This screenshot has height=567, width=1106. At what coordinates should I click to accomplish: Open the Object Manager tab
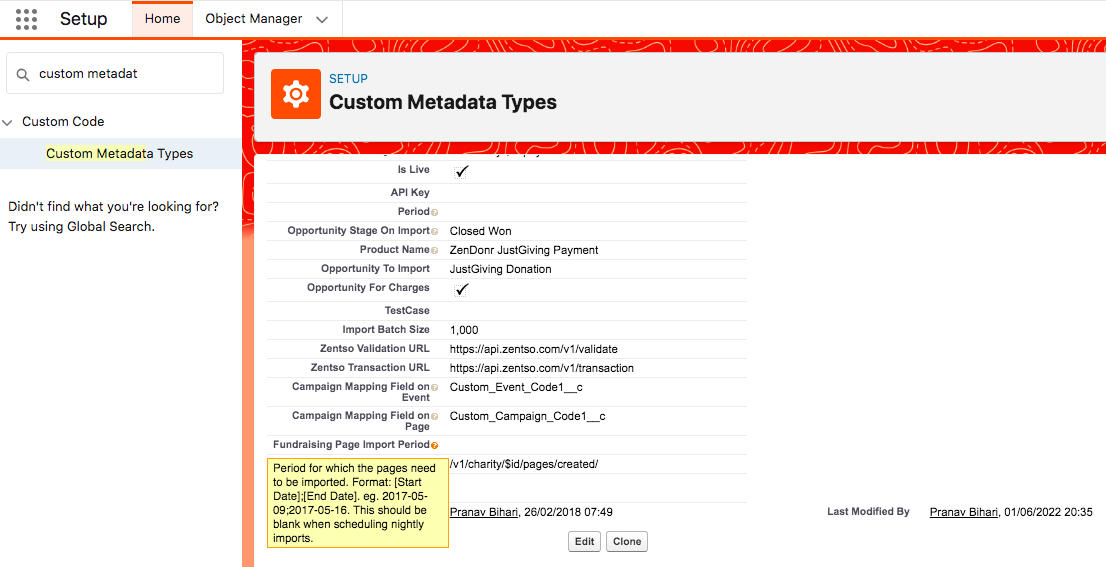click(x=254, y=19)
